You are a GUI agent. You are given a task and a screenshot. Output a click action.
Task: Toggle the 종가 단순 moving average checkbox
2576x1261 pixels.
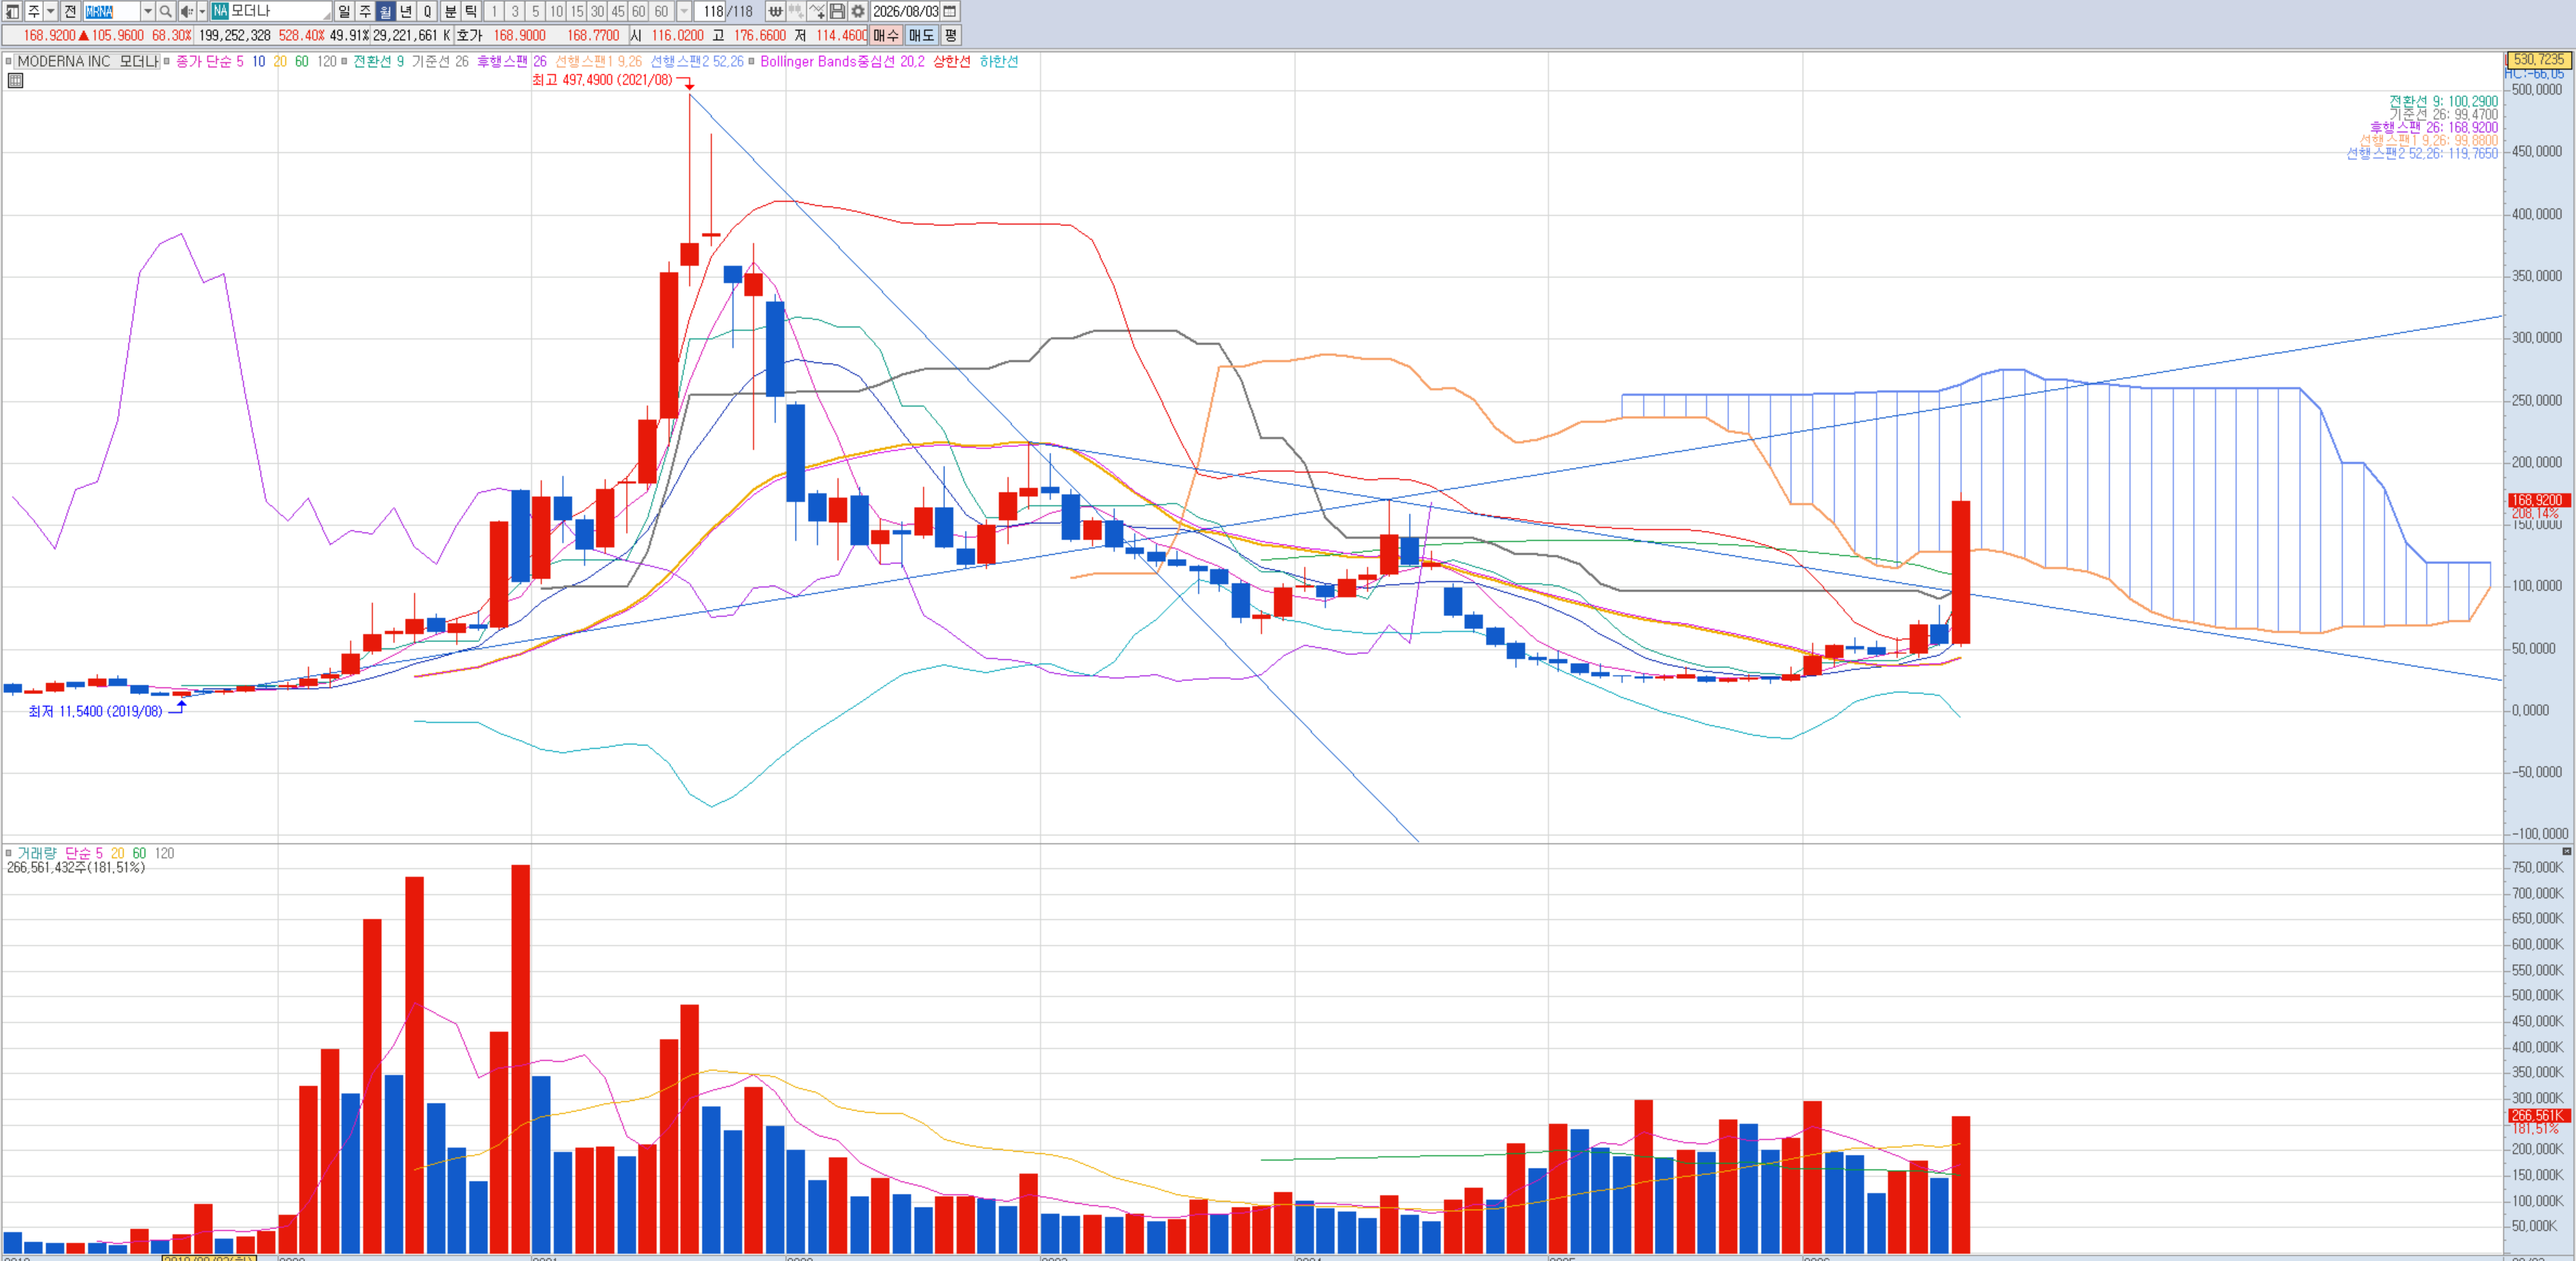(x=167, y=61)
